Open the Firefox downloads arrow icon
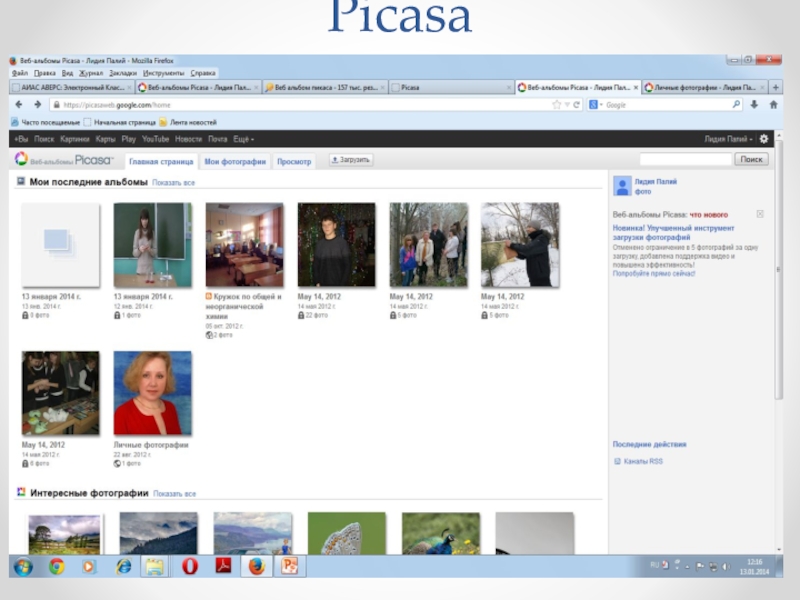The height and width of the screenshot is (600, 800). 754,105
